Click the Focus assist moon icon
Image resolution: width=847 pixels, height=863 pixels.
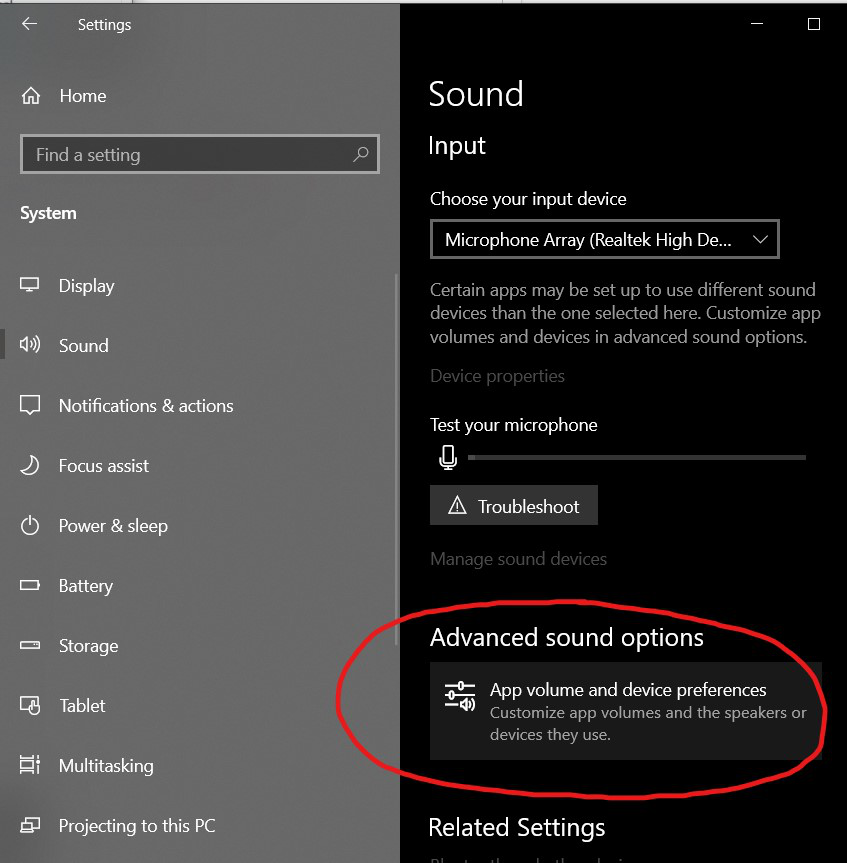(x=30, y=466)
